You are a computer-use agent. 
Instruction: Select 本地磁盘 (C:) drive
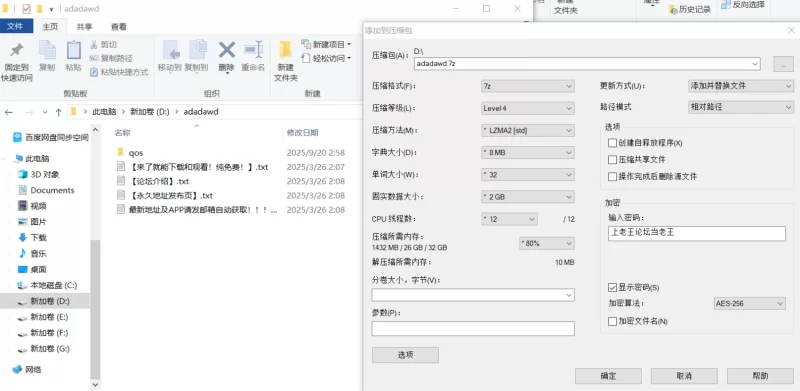tap(47, 285)
